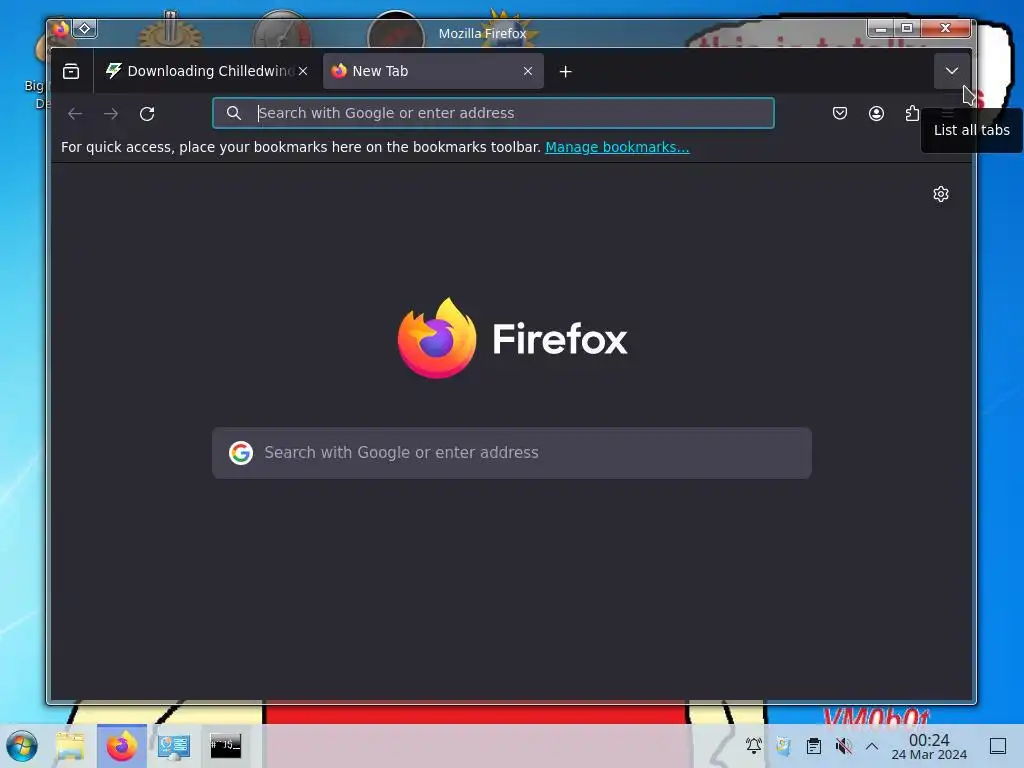Expand hidden system tray icons
1024x768 pixels.
click(872, 746)
